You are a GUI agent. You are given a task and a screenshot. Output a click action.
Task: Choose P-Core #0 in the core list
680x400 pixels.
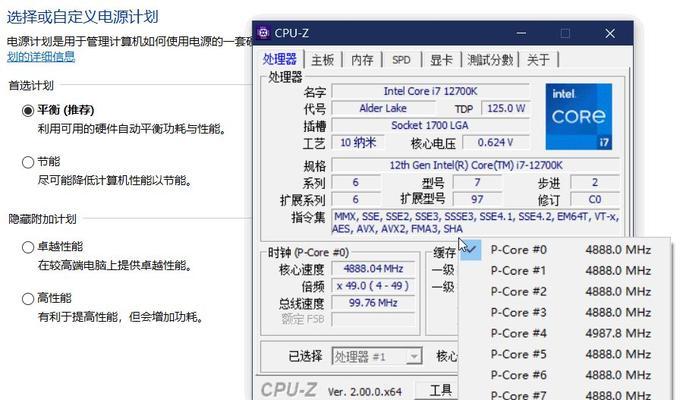point(564,250)
